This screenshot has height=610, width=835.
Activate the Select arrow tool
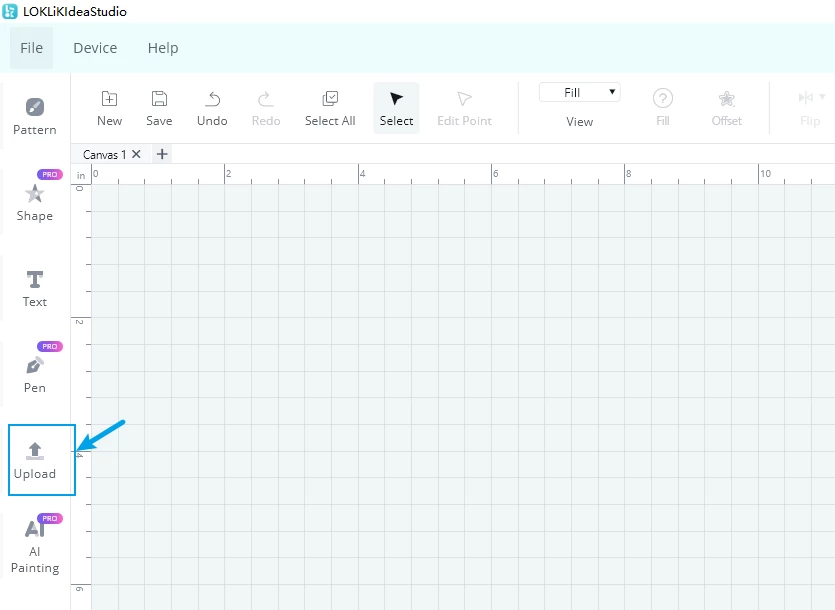(x=396, y=108)
